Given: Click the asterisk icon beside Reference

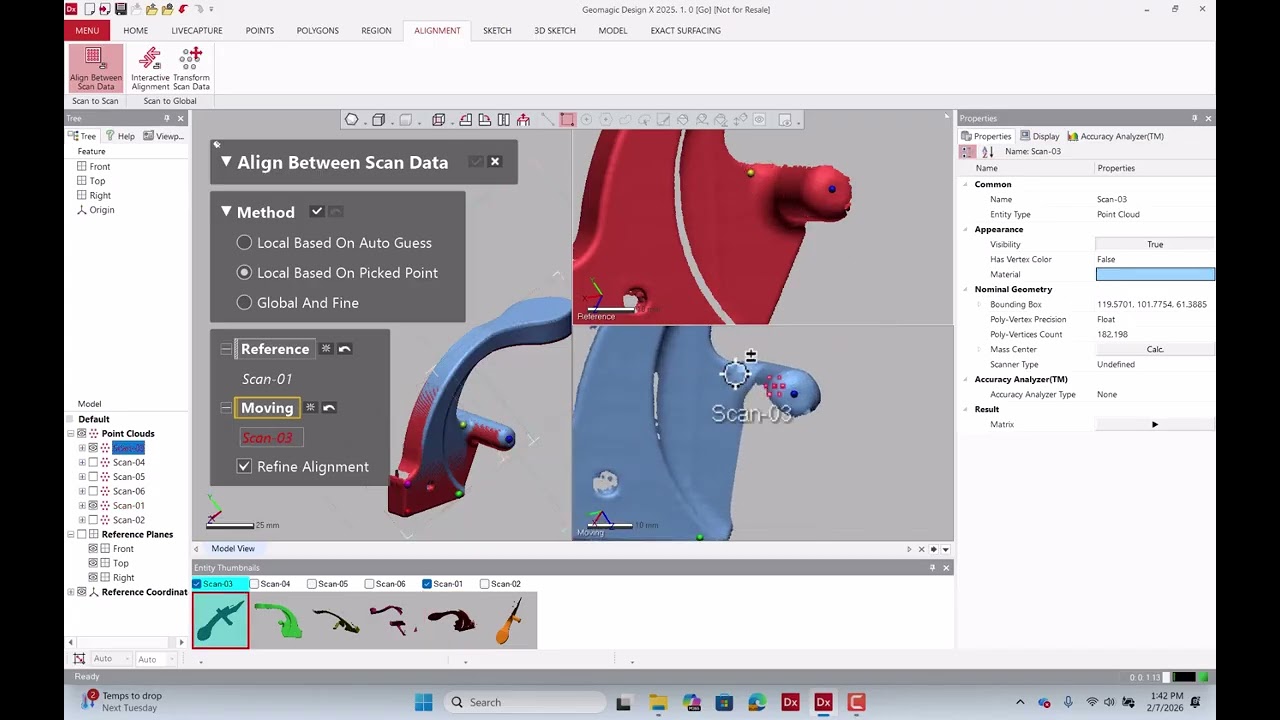Looking at the screenshot, I should (x=326, y=349).
